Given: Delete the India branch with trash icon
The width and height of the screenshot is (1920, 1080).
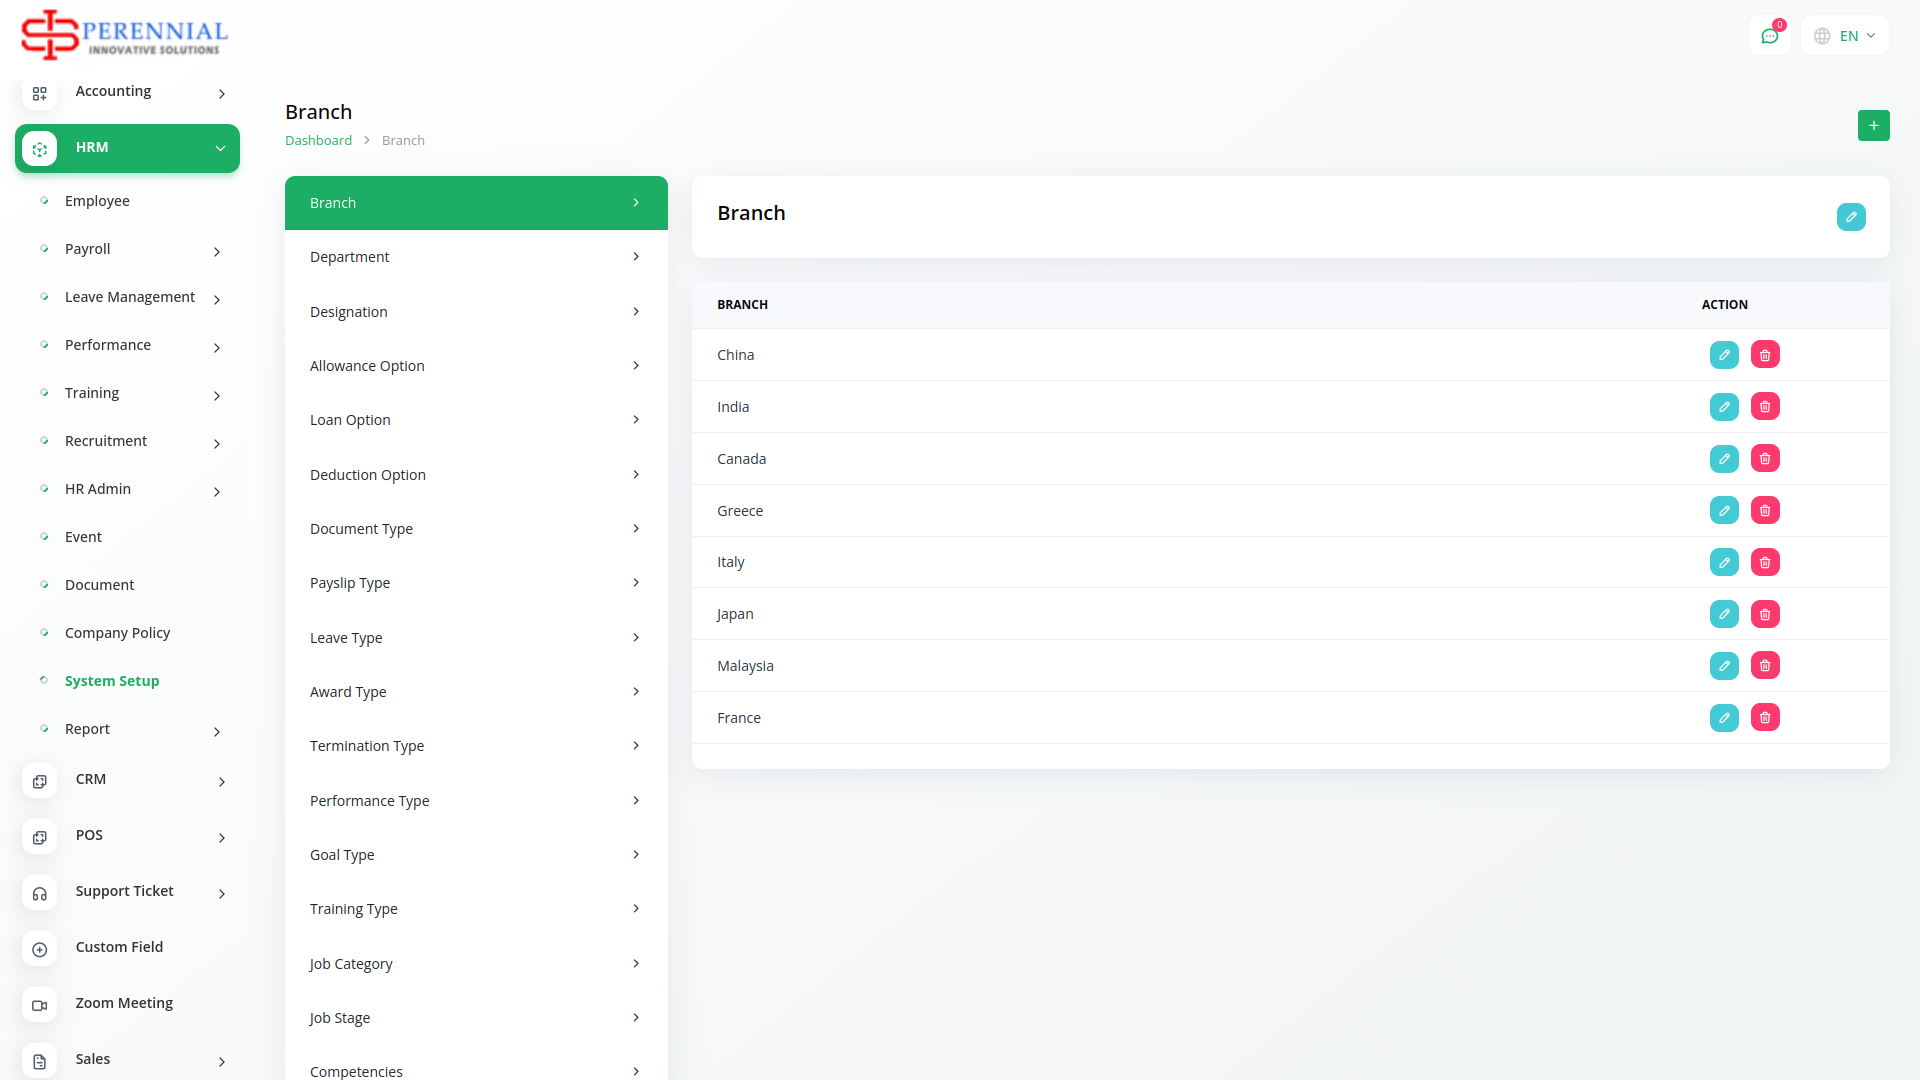Looking at the screenshot, I should point(1765,407).
